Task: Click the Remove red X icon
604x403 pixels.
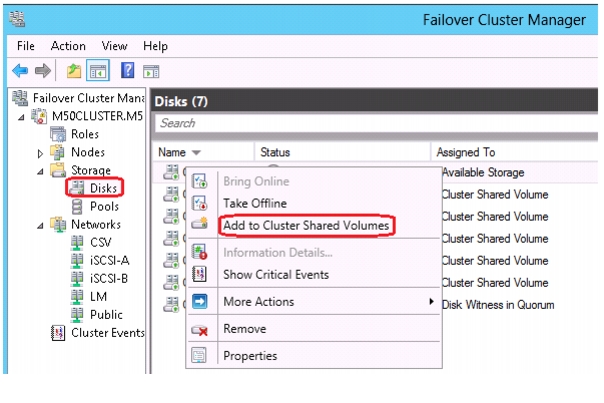Action: click(x=200, y=330)
